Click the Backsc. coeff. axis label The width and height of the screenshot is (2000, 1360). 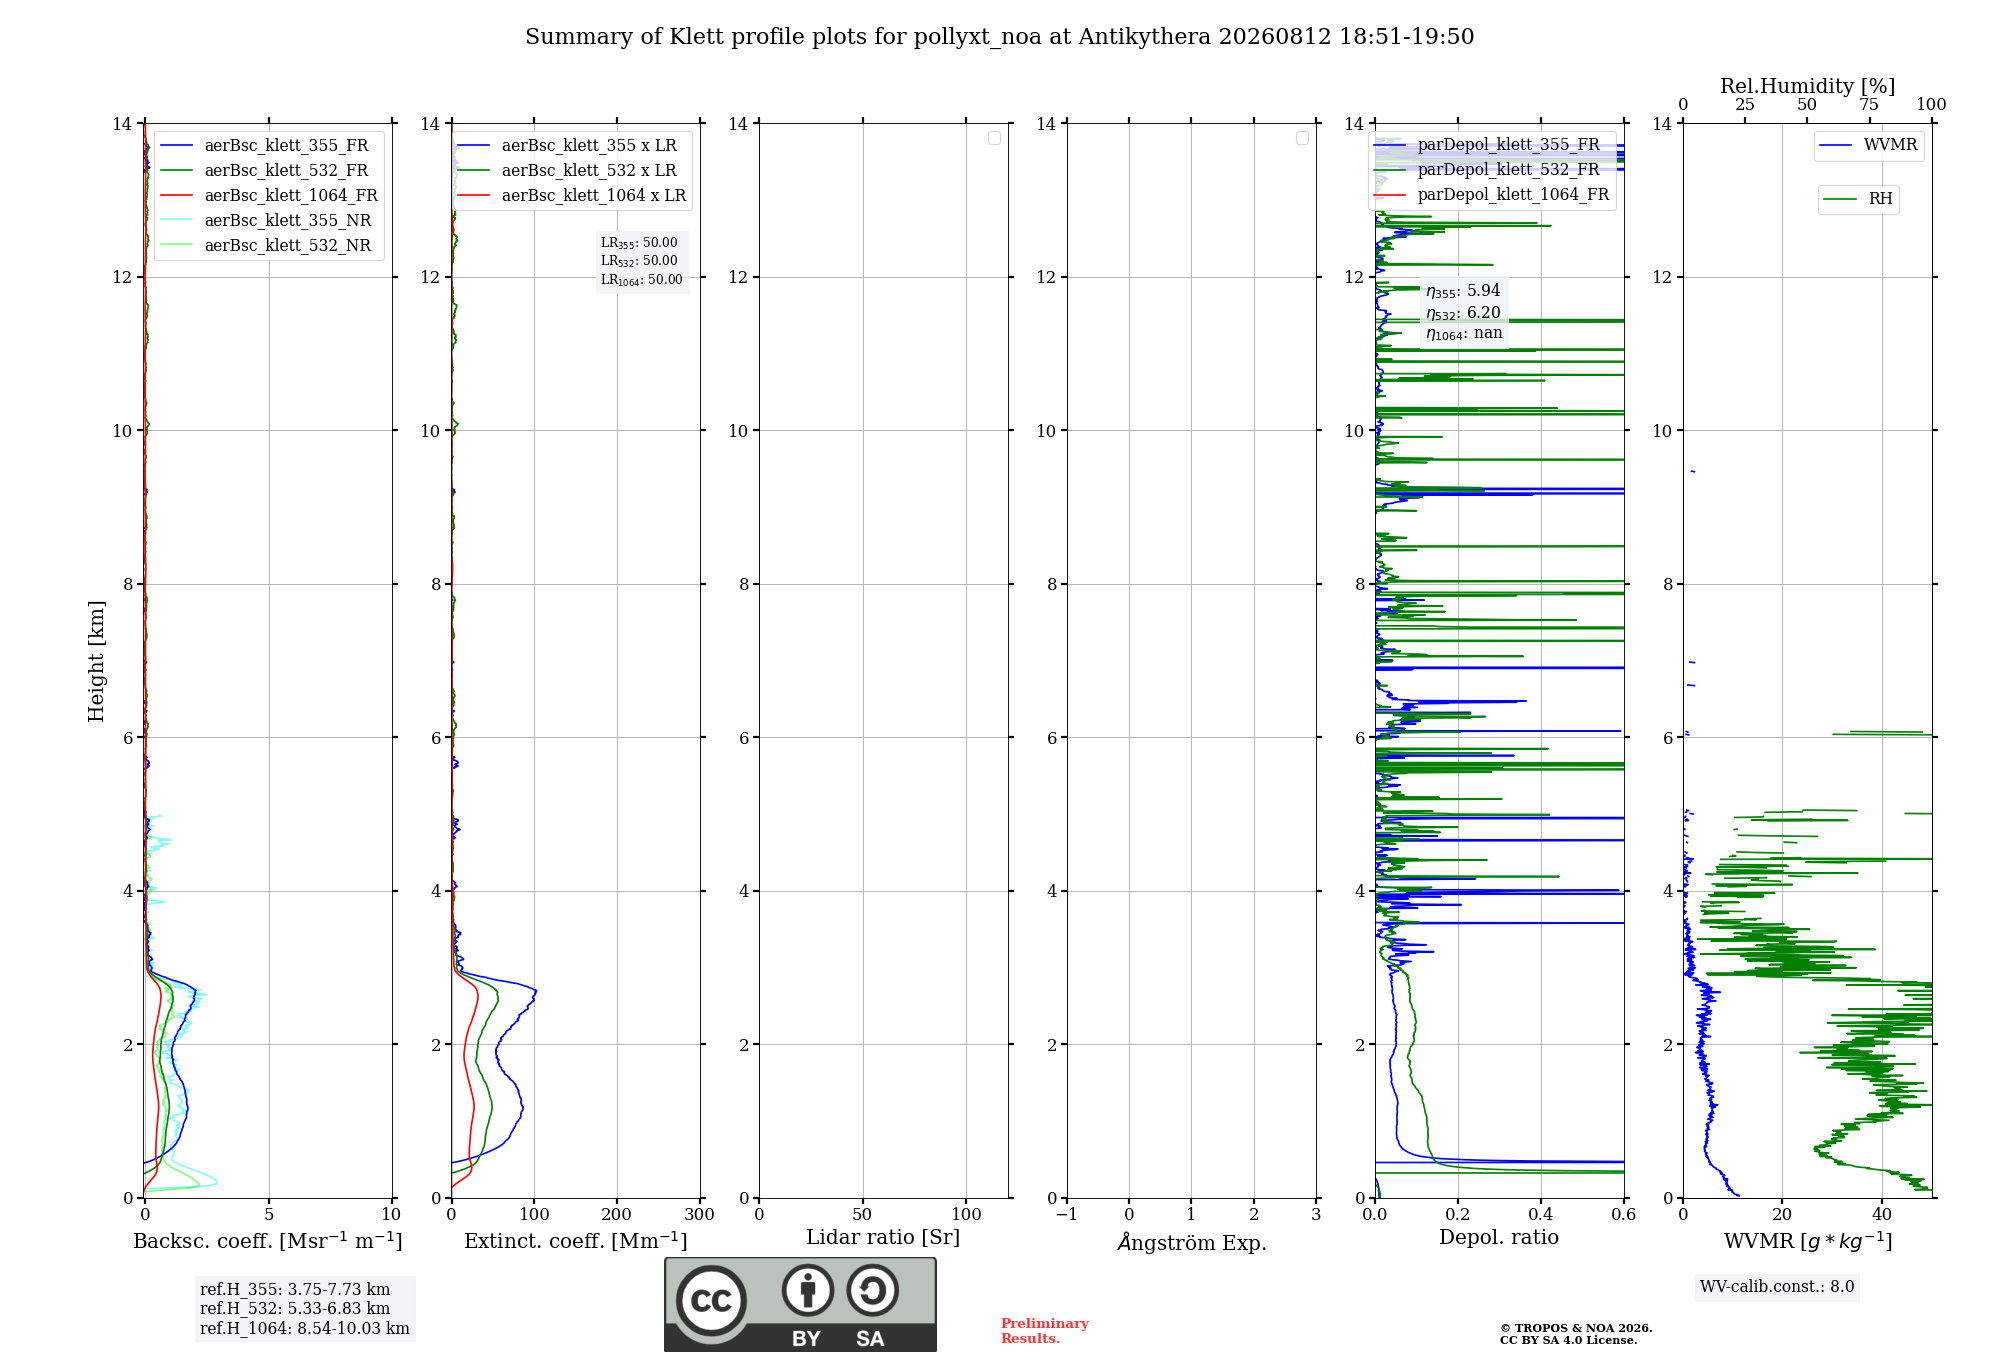tap(268, 1241)
